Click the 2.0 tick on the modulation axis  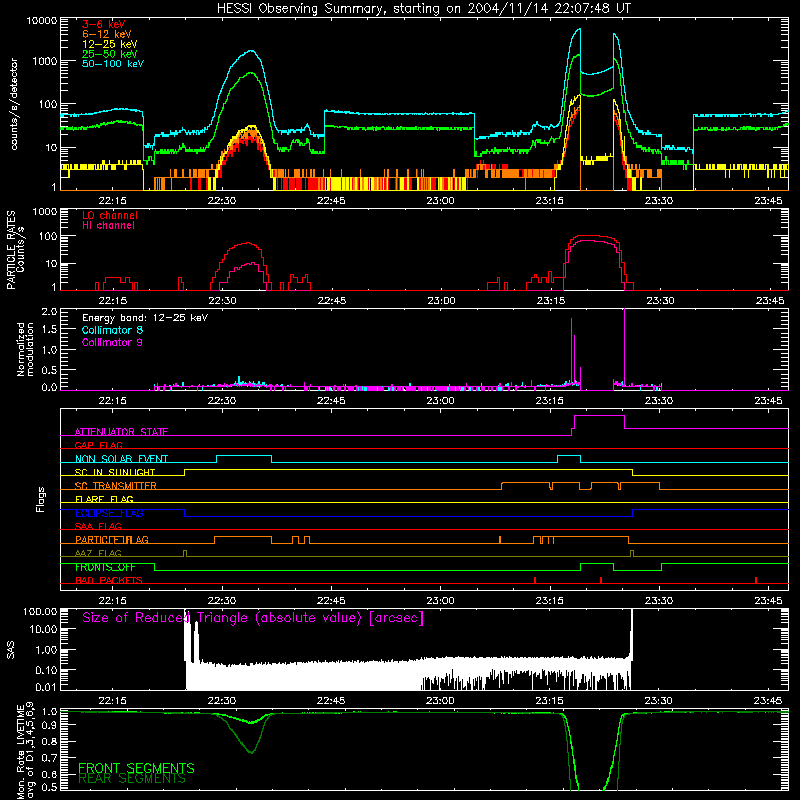tap(49, 312)
